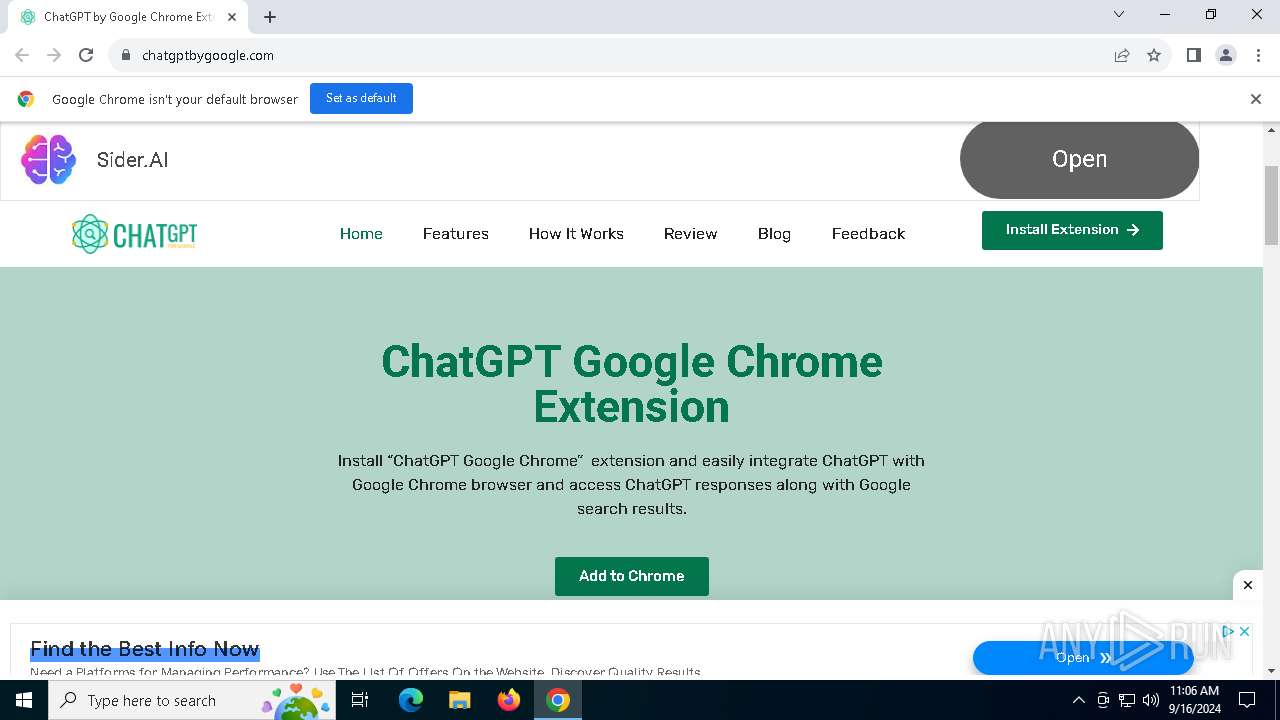
Task: Set Chrome as default browser
Action: 361,98
